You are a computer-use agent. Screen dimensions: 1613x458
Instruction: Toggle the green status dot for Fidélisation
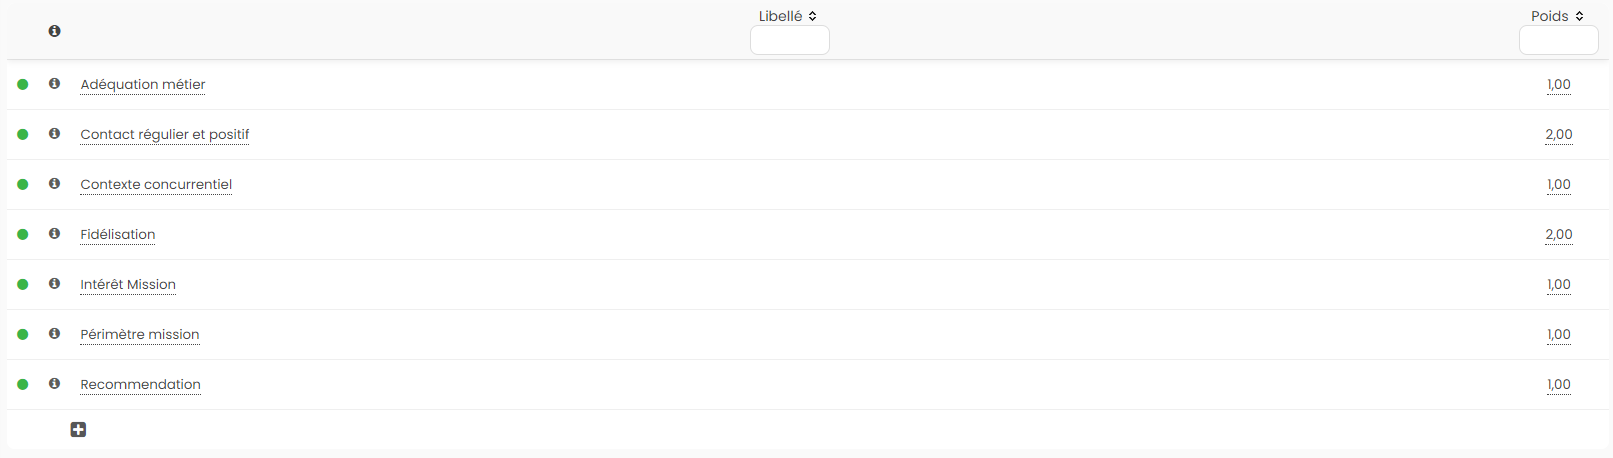click(x=23, y=235)
